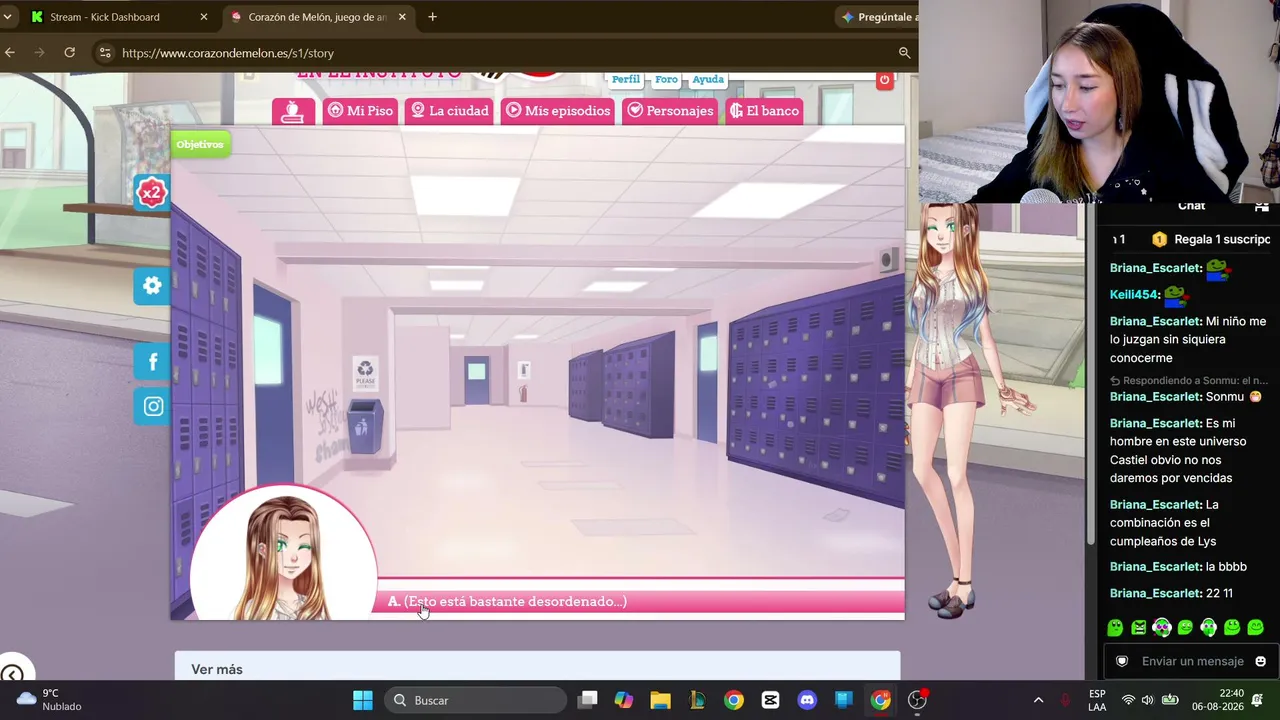This screenshot has width=1280, height=720.
Task: Click the red power logout button
Action: [884, 80]
